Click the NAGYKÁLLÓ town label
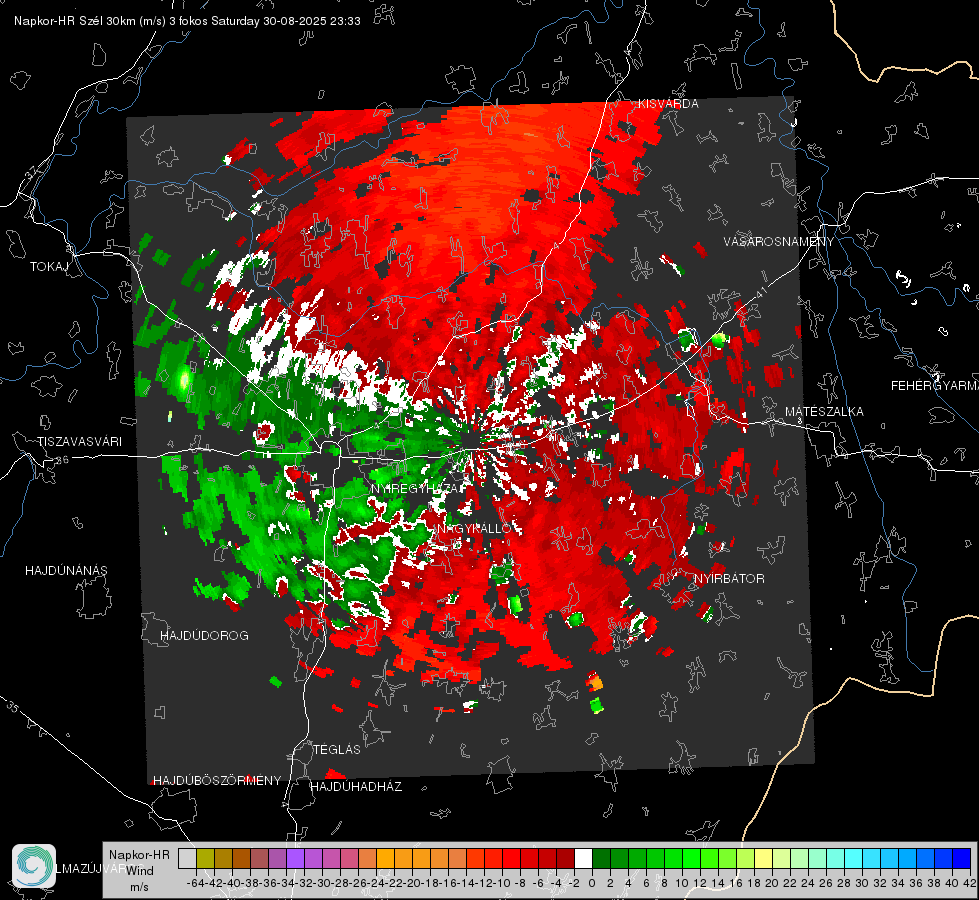The height and width of the screenshot is (900, 979). [x=475, y=528]
